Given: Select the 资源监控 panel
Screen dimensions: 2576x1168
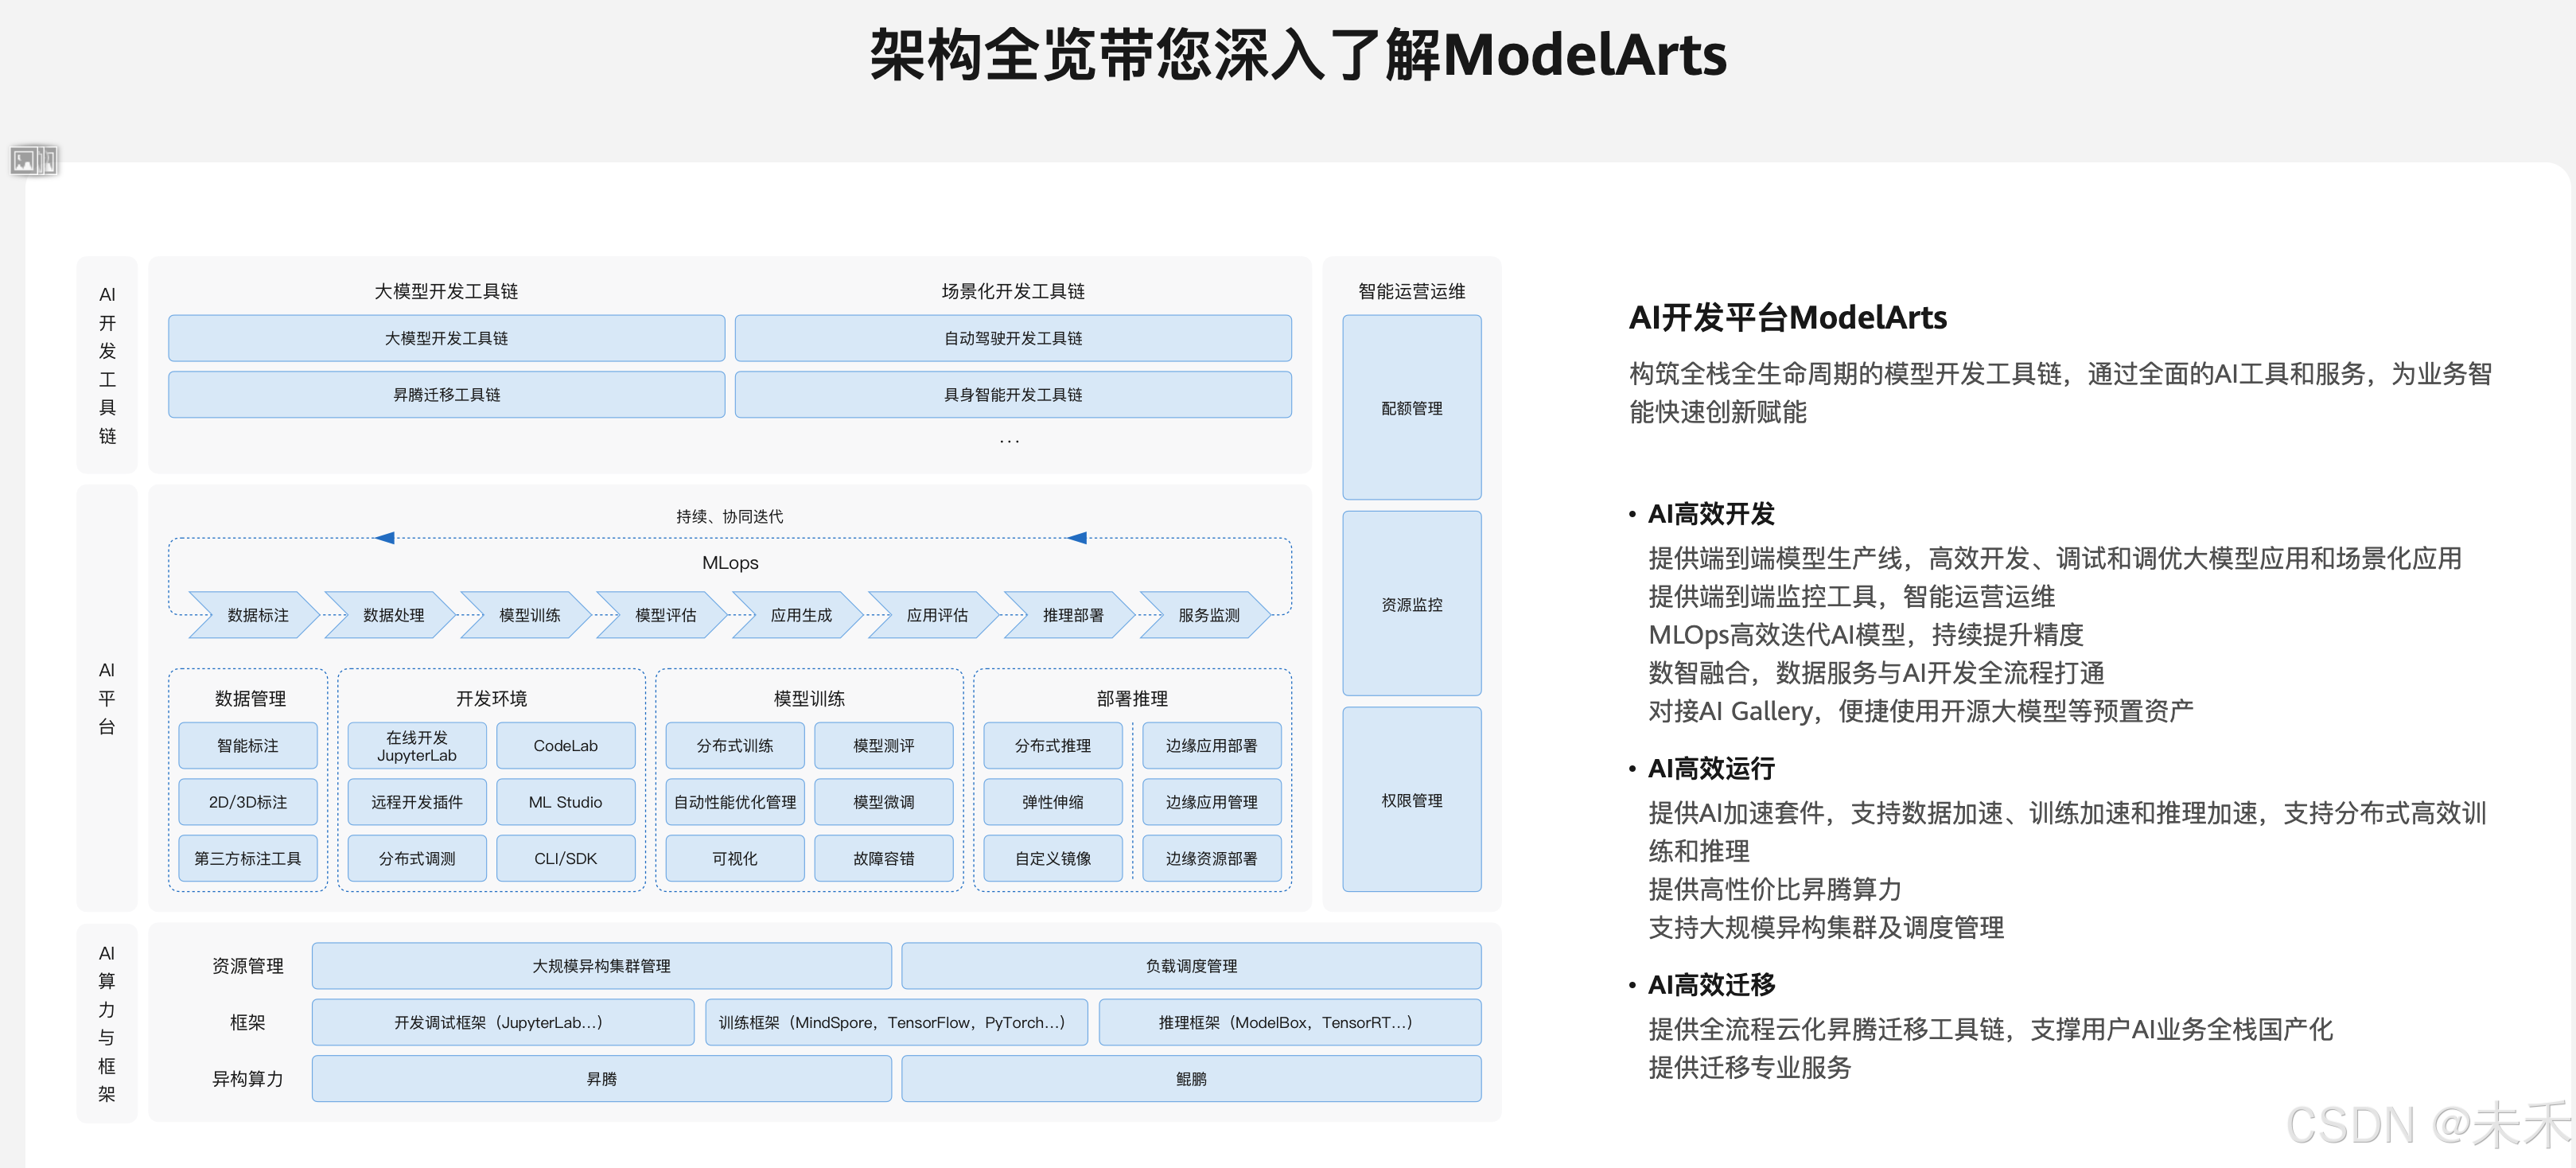Looking at the screenshot, I should (1411, 604).
